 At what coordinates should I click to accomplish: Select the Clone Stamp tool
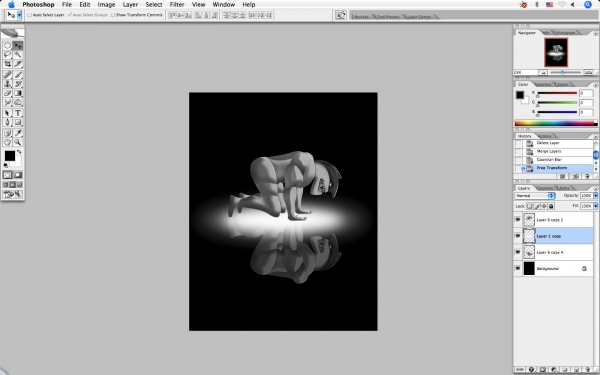tap(7, 84)
